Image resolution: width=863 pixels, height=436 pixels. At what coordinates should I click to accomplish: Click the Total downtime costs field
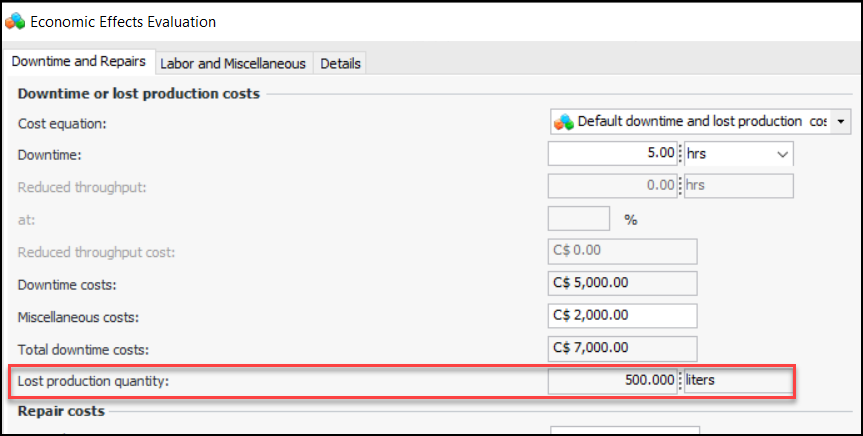[x=622, y=348]
